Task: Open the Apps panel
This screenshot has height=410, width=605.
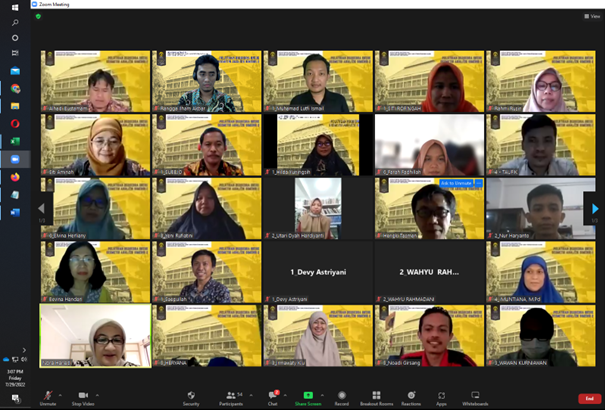Action: tap(441, 398)
